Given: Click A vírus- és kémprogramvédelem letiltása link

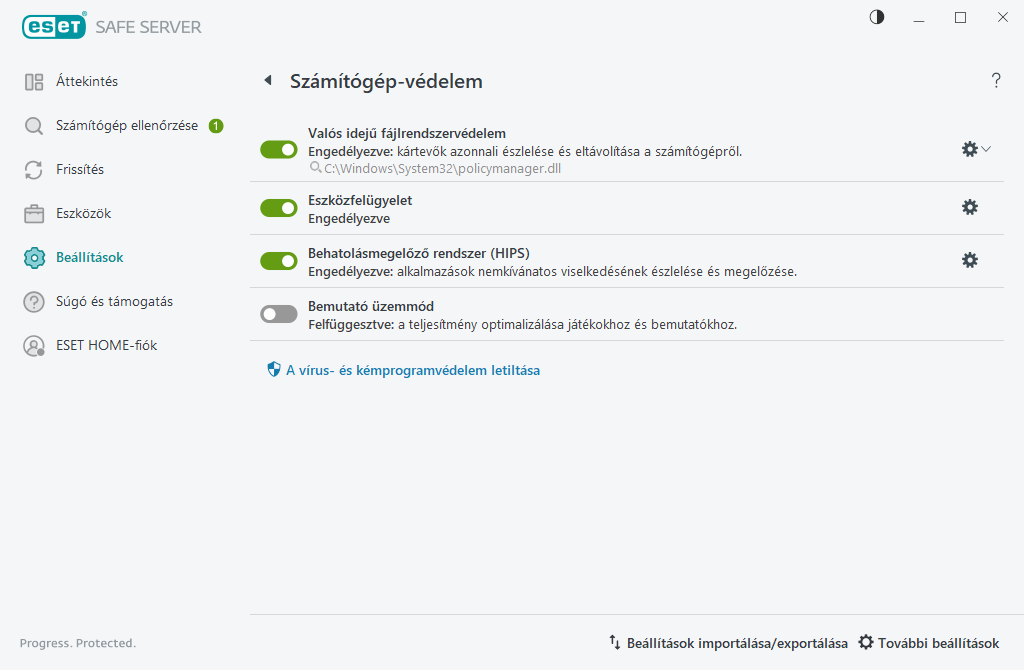Looking at the screenshot, I should [x=412, y=370].
